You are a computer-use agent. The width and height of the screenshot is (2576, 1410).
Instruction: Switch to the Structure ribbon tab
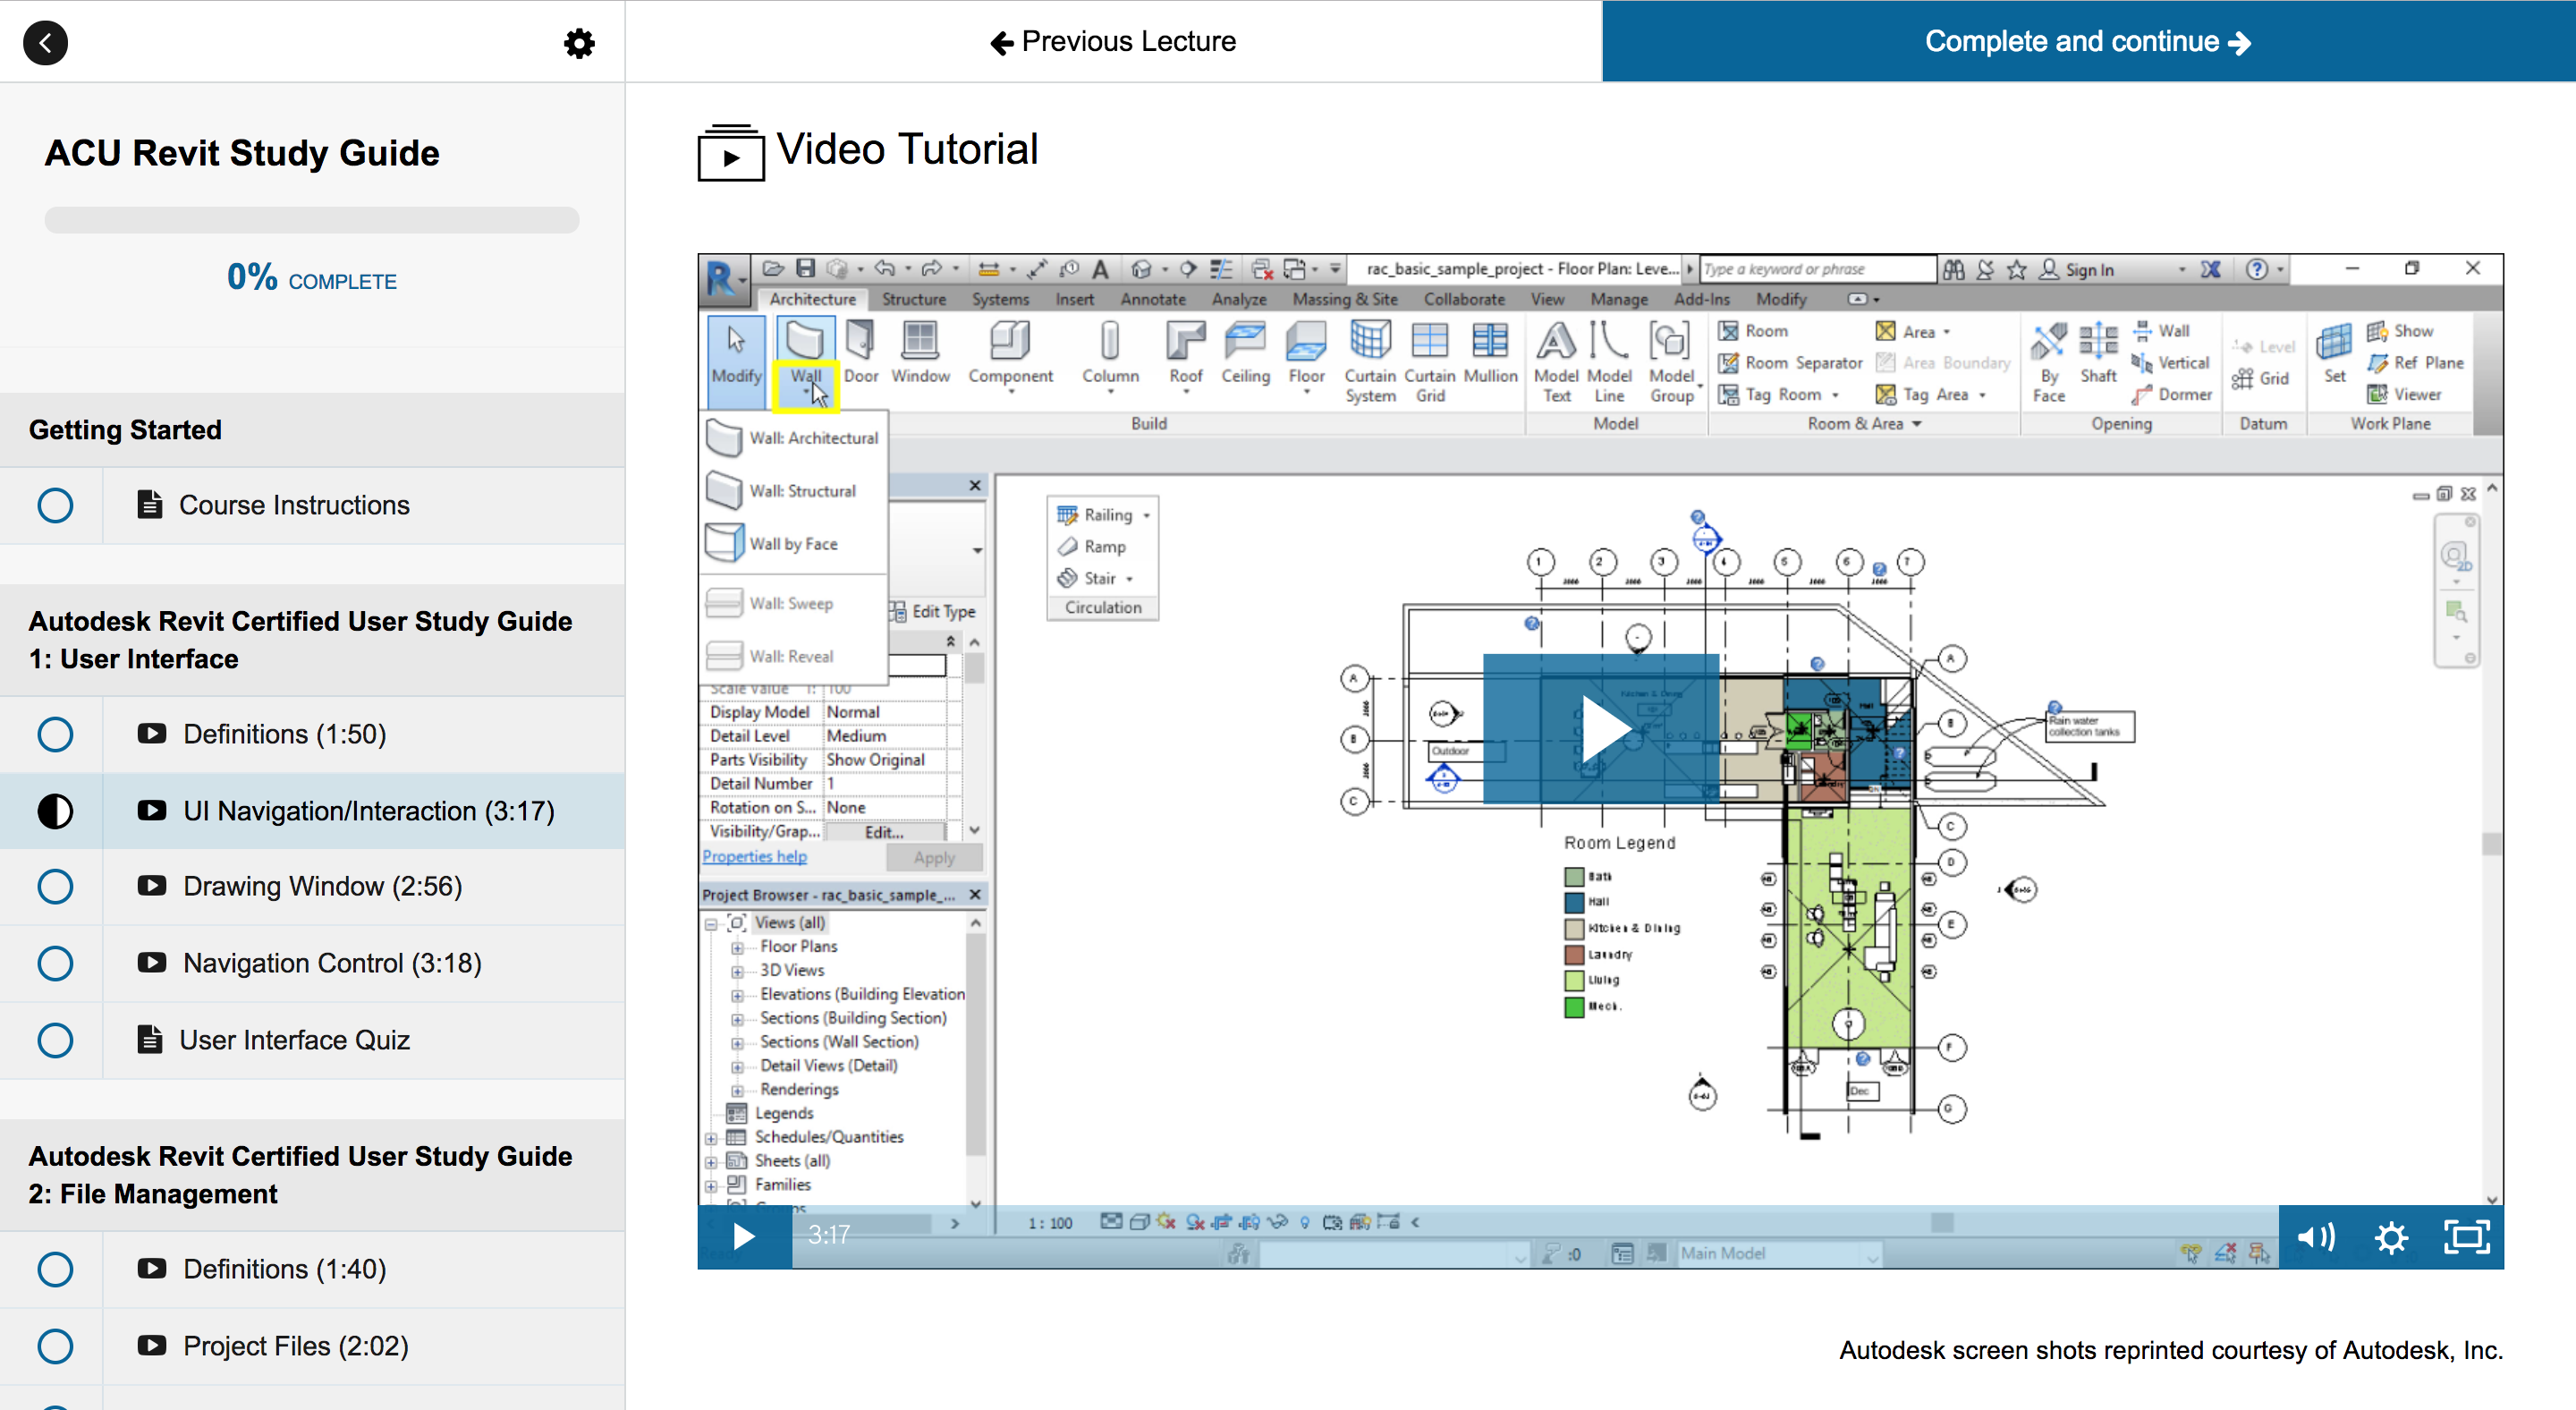[913, 299]
